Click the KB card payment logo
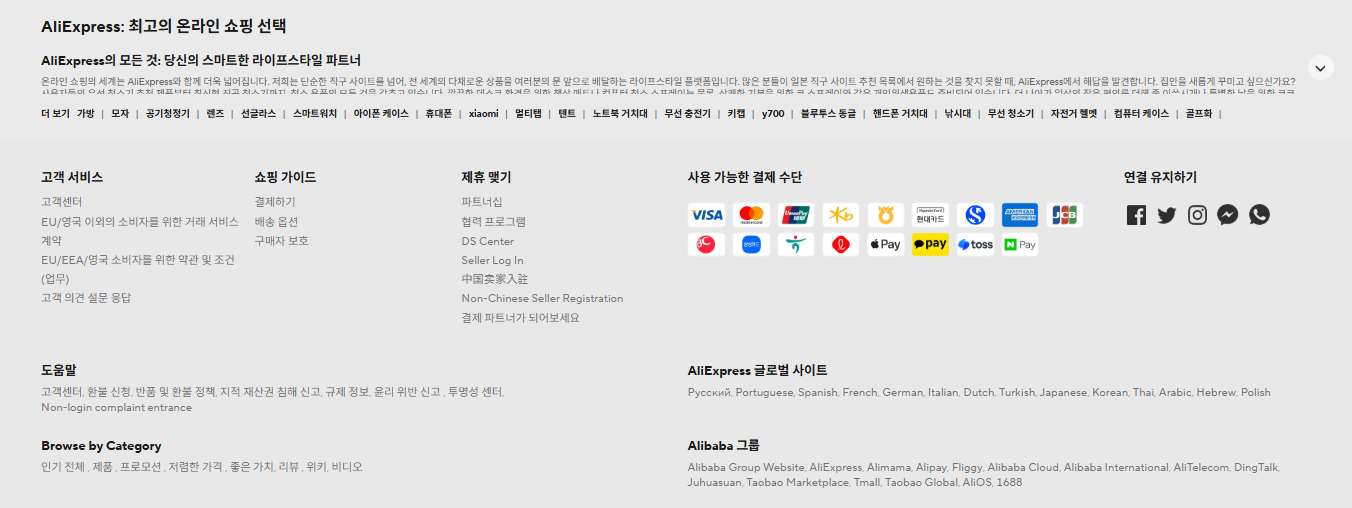The image size is (1352, 508). pyautogui.click(x=841, y=215)
